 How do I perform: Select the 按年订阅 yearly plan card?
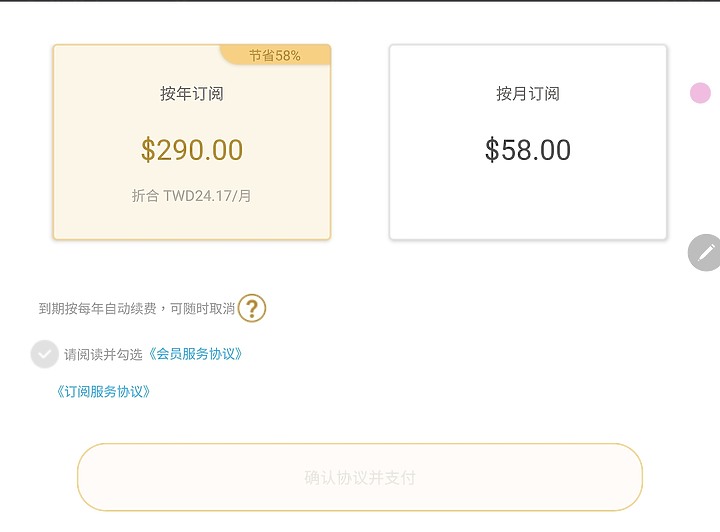coord(192,142)
